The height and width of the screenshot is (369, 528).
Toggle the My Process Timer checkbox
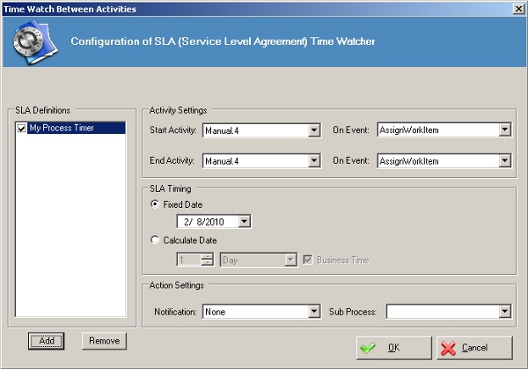tap(22, 128)
